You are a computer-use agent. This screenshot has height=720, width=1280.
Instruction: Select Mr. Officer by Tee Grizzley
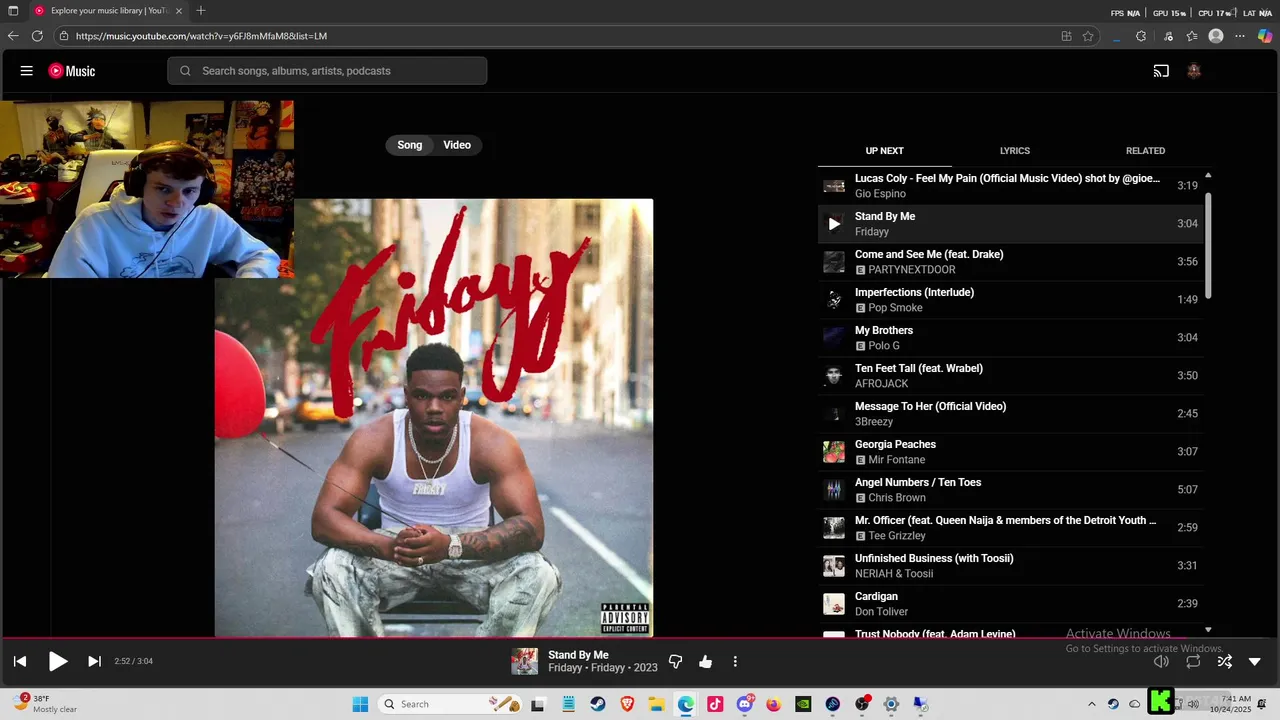1010,528
